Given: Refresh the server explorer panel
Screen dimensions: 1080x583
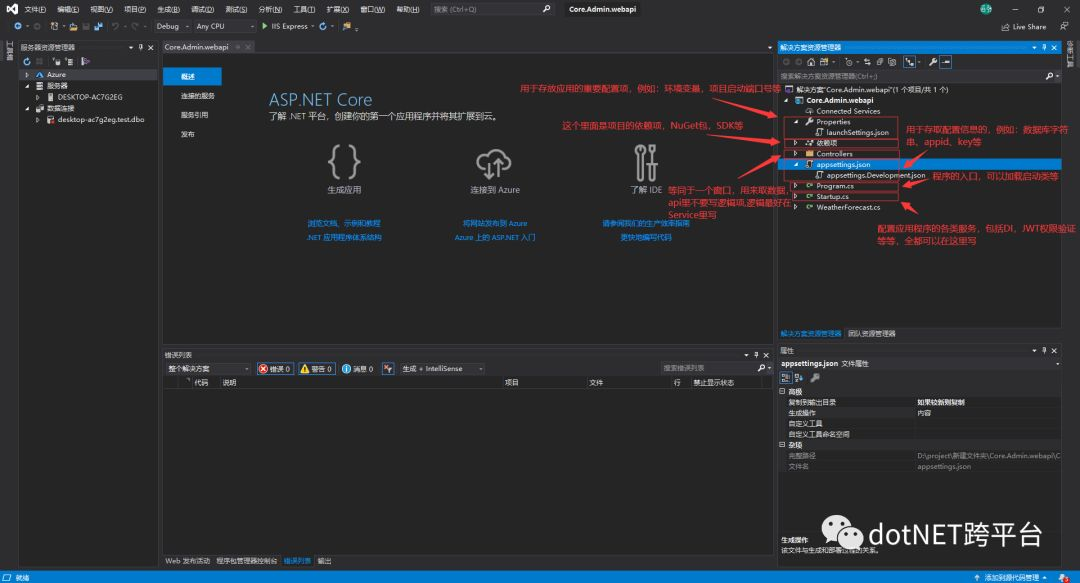Looking at the screenshot, I should coord(27,61).
